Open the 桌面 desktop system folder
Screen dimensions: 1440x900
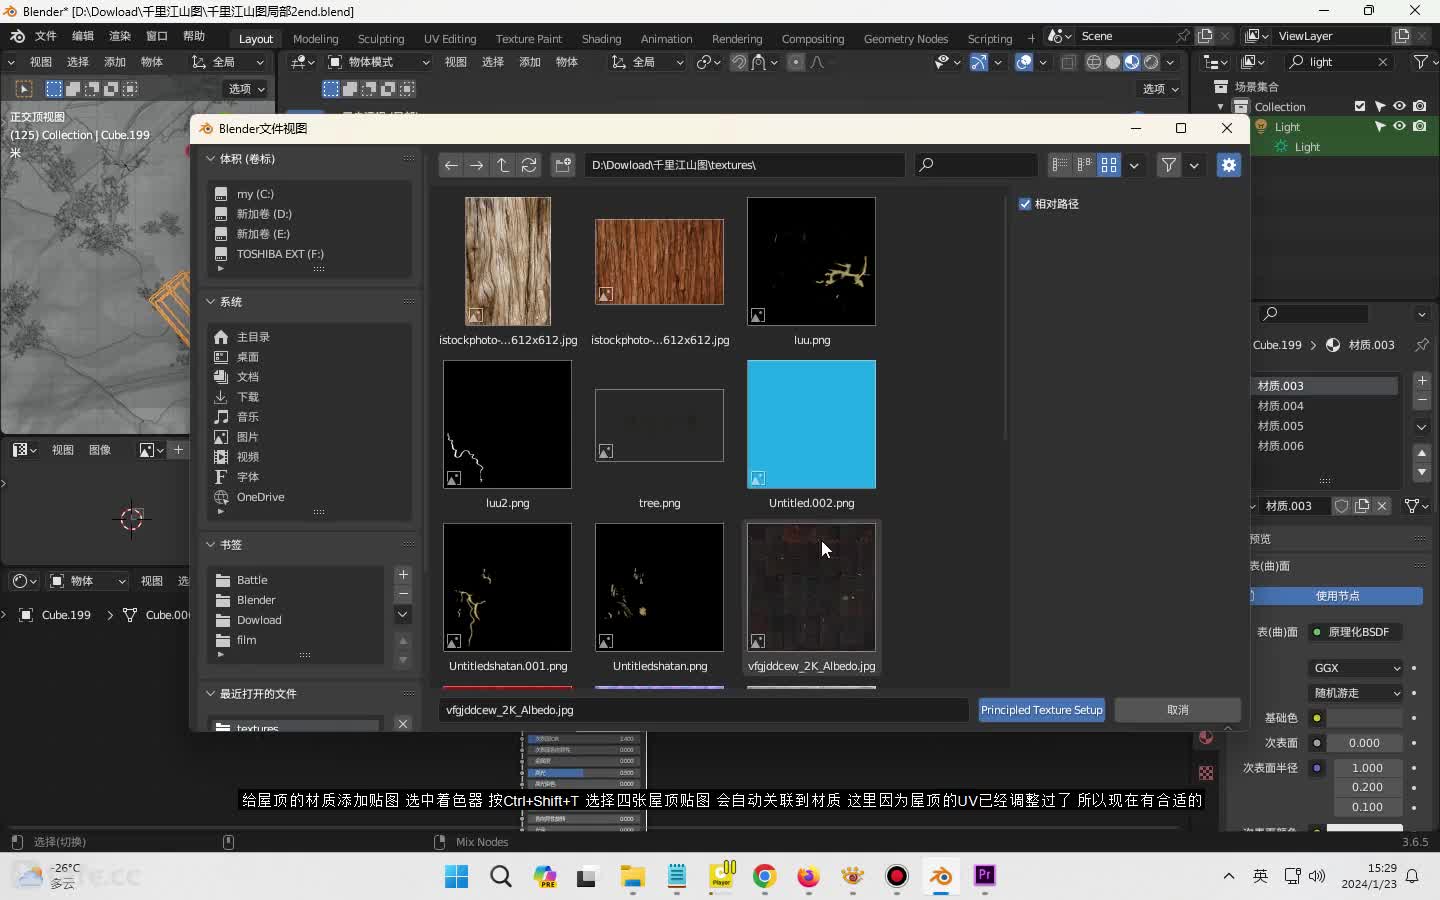tap(247, 357)
